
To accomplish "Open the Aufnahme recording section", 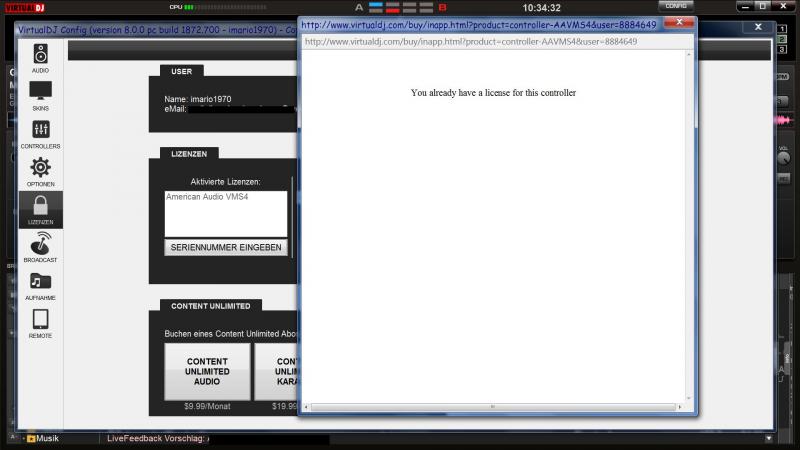I will [40, 286].
